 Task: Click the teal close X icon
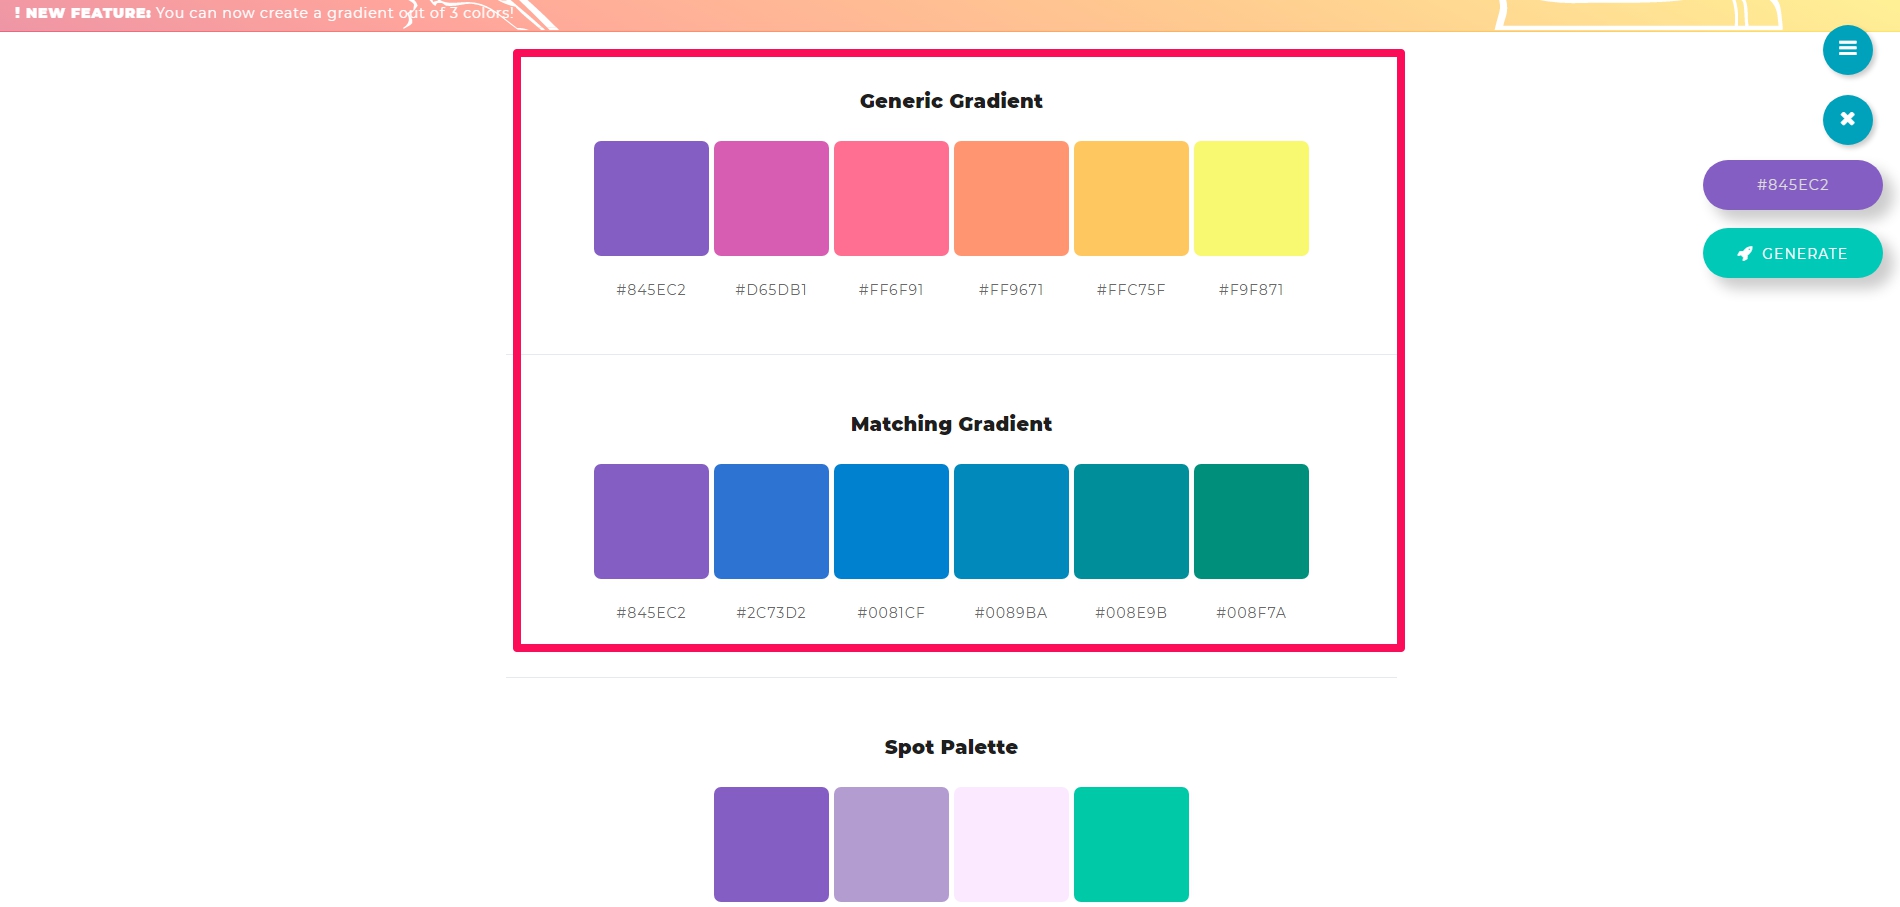pyautogui.click(x=1847, y=119)
